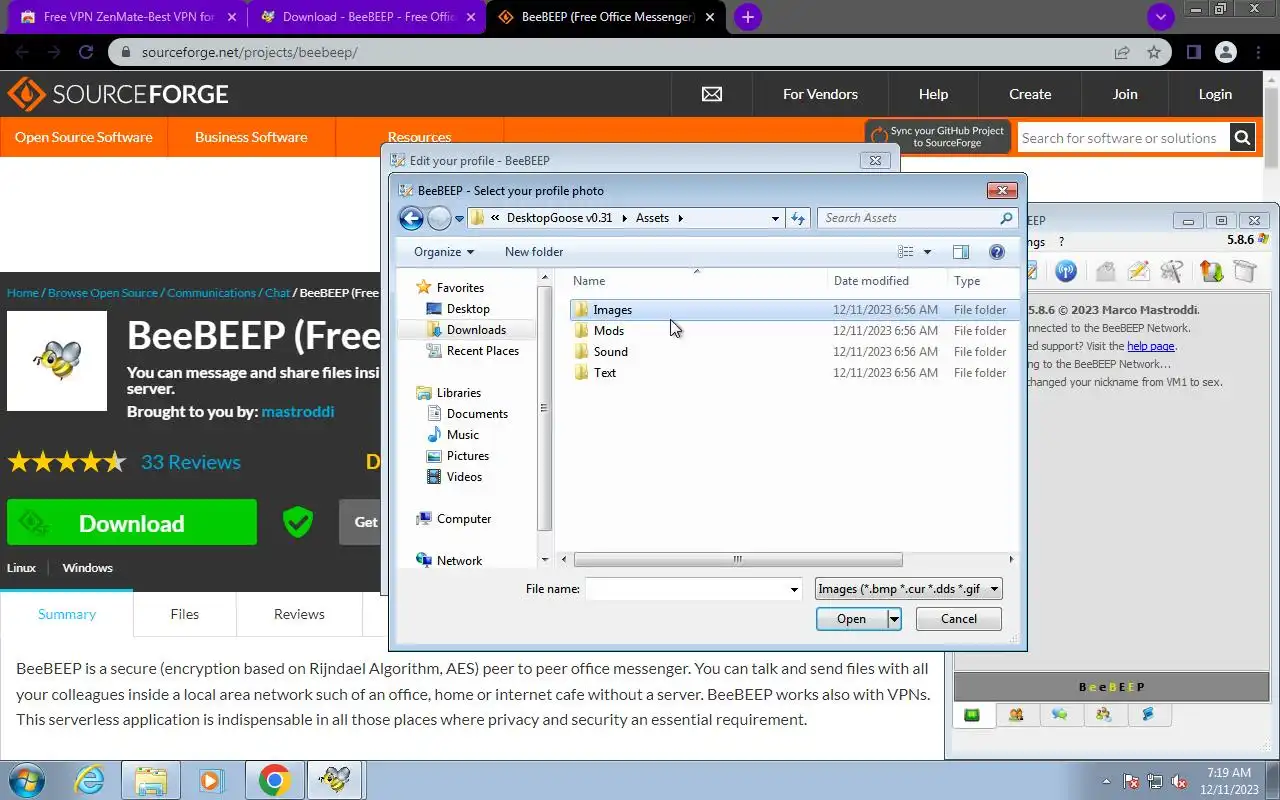Screen dimensions: 1280x800
Task: Open the BeeBEEP chats bubble tab
Action: click(1060, 715)
